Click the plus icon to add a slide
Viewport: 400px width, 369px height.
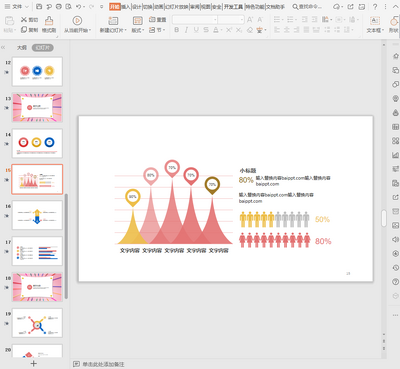click(34, 363)
